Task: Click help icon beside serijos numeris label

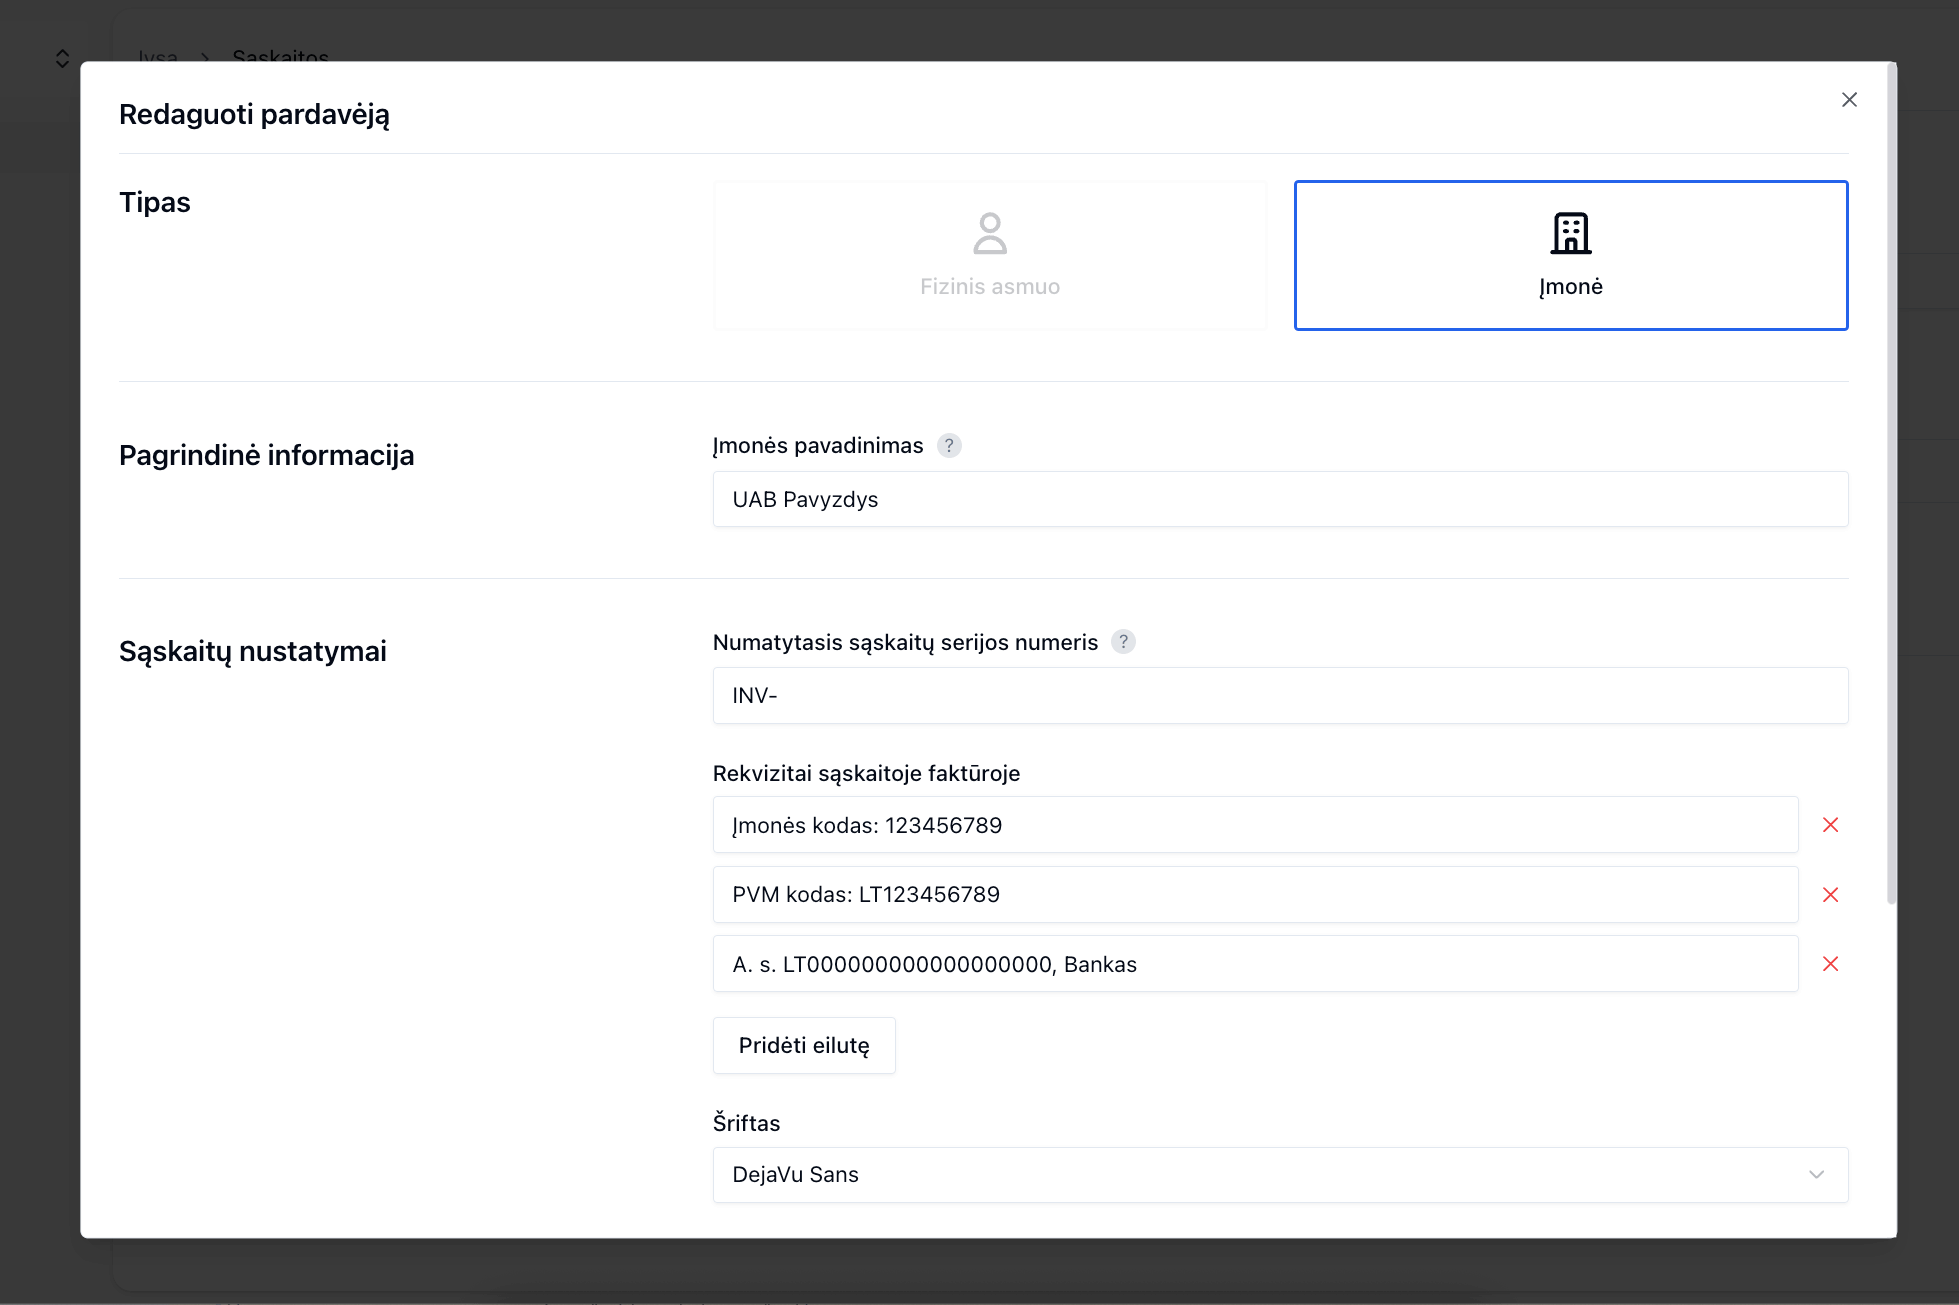Action: 1123,642
